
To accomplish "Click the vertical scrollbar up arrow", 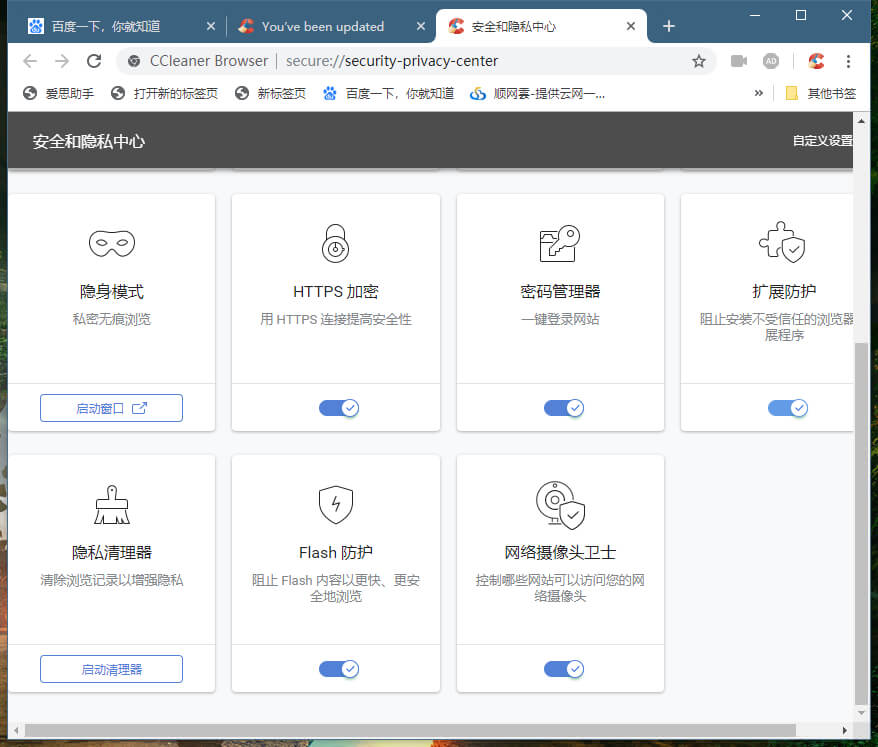I will (x=861, y=120).
